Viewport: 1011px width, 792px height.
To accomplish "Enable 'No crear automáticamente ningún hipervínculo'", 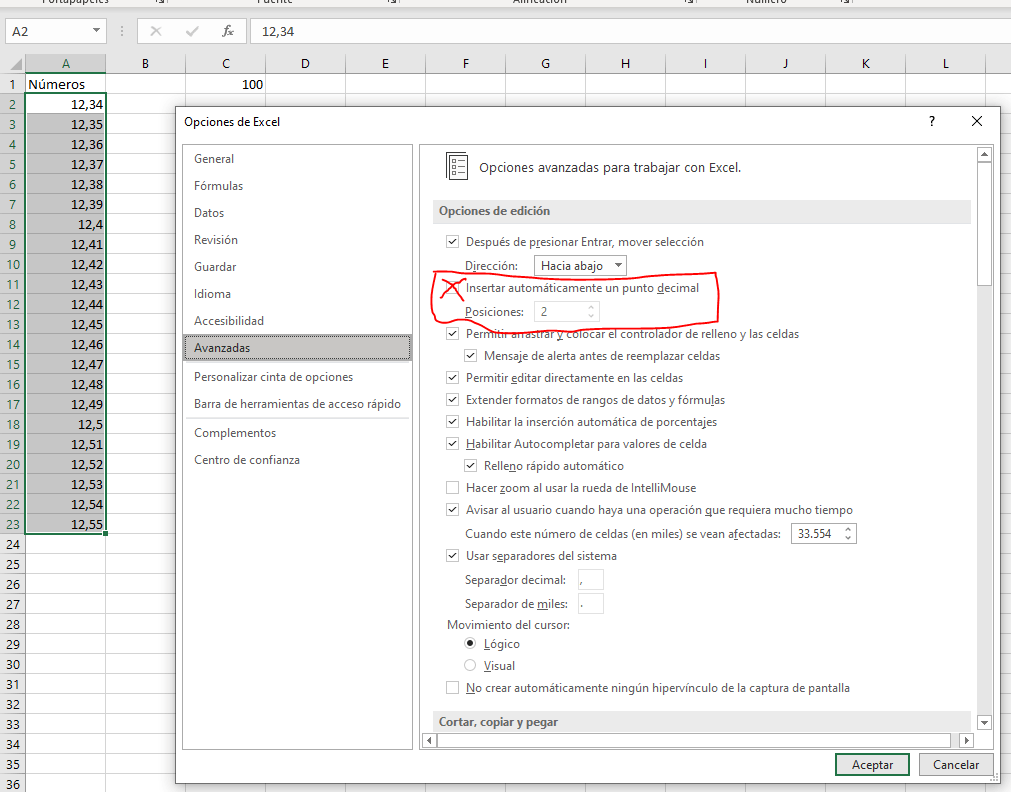I will pyautogui.click(x=453, y=688).
